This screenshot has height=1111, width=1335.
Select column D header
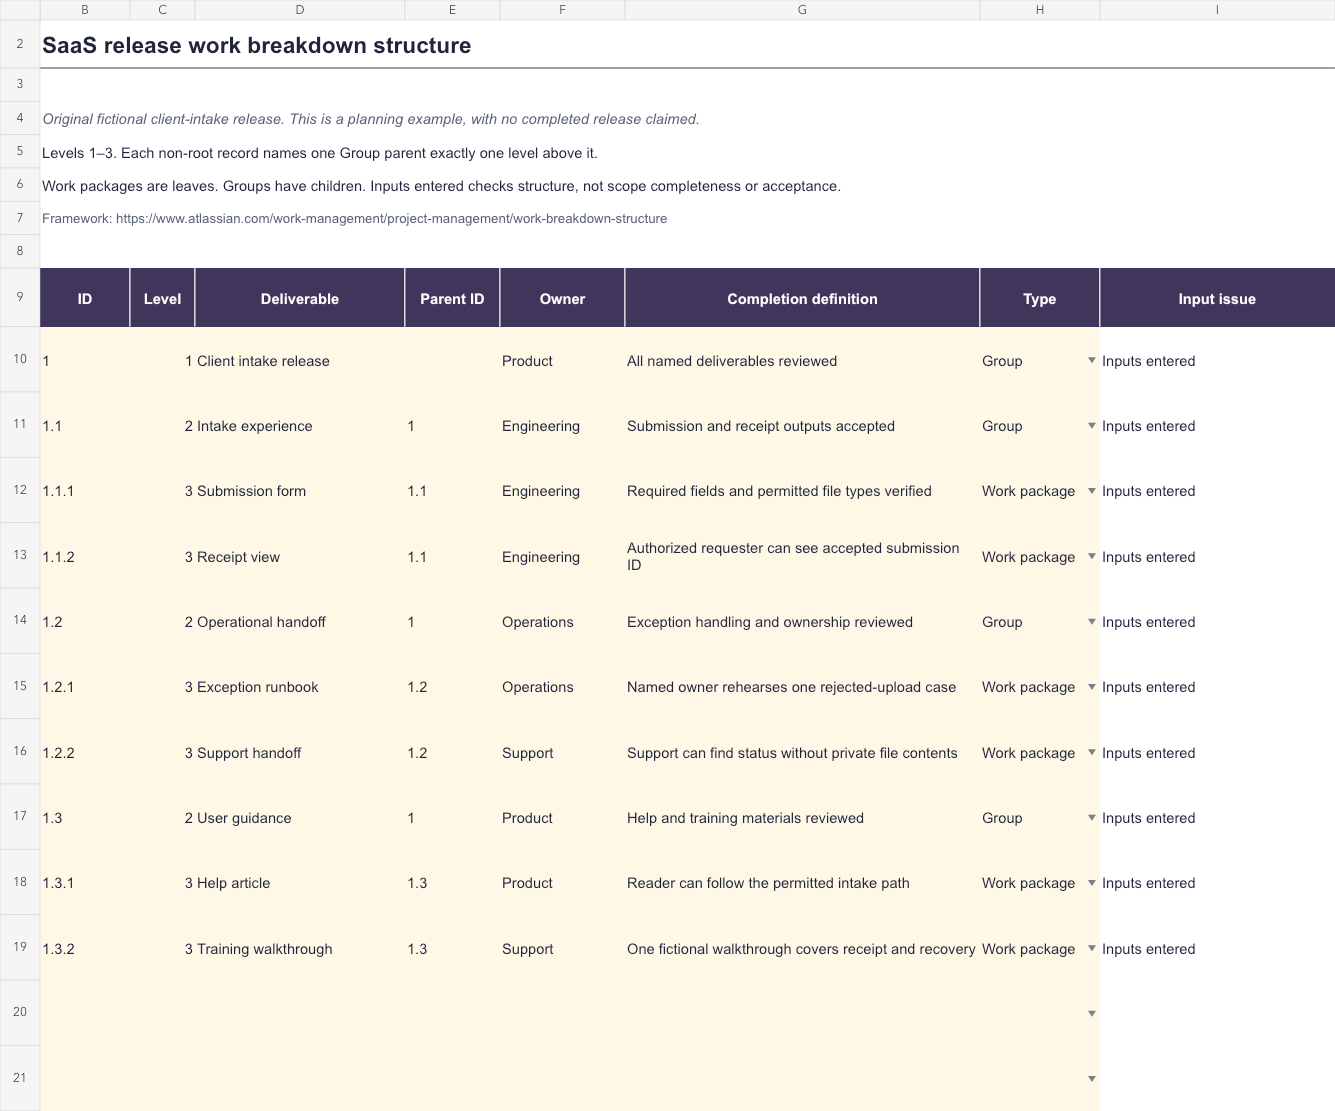point(300,9)
